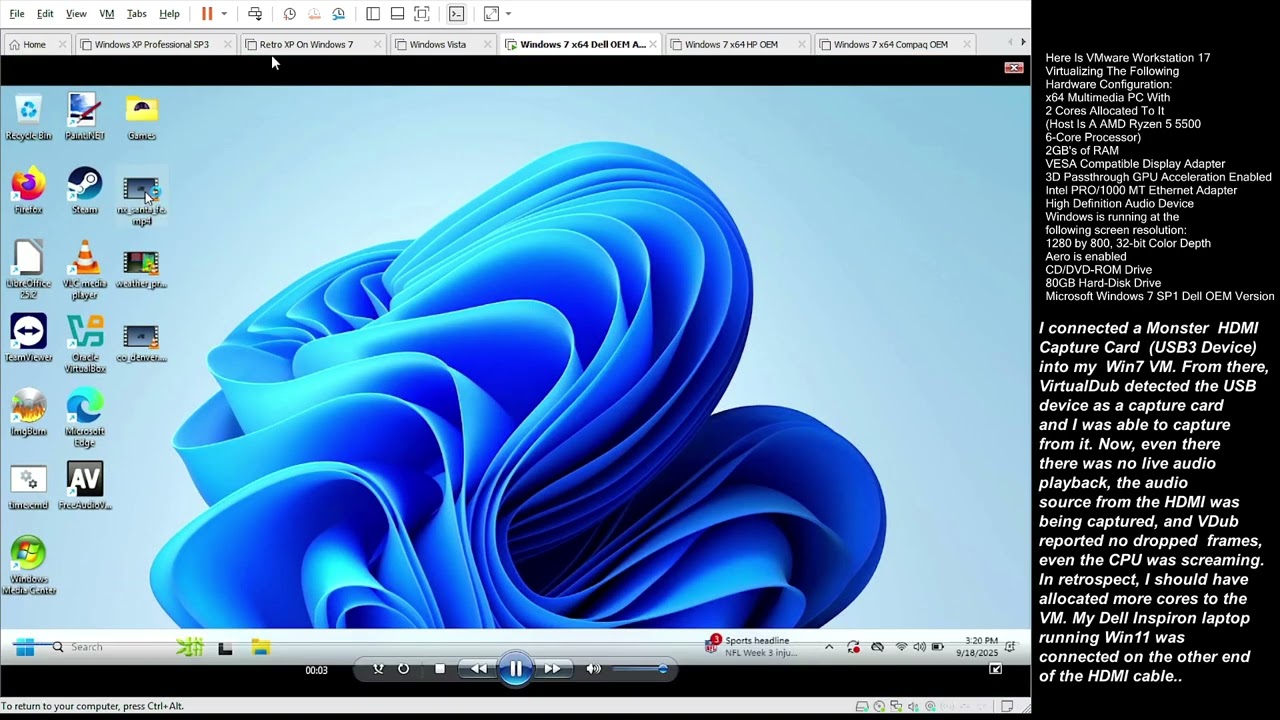
Task: Open the Help menu
Action: (170, 14)
